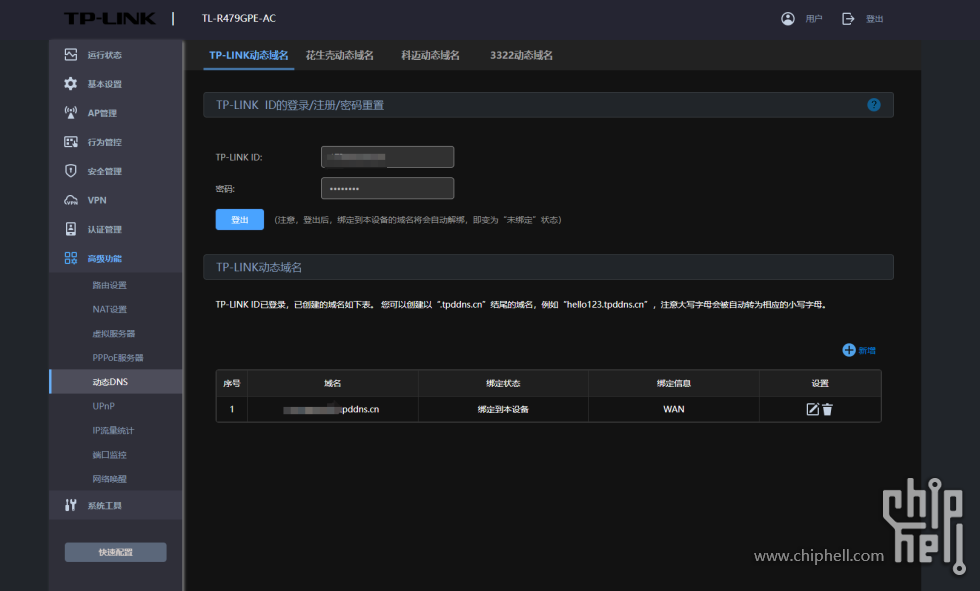980x591 pixels.
Task: Click the 密码 password field
Action: pyautogui.click(x=388, y=188)
